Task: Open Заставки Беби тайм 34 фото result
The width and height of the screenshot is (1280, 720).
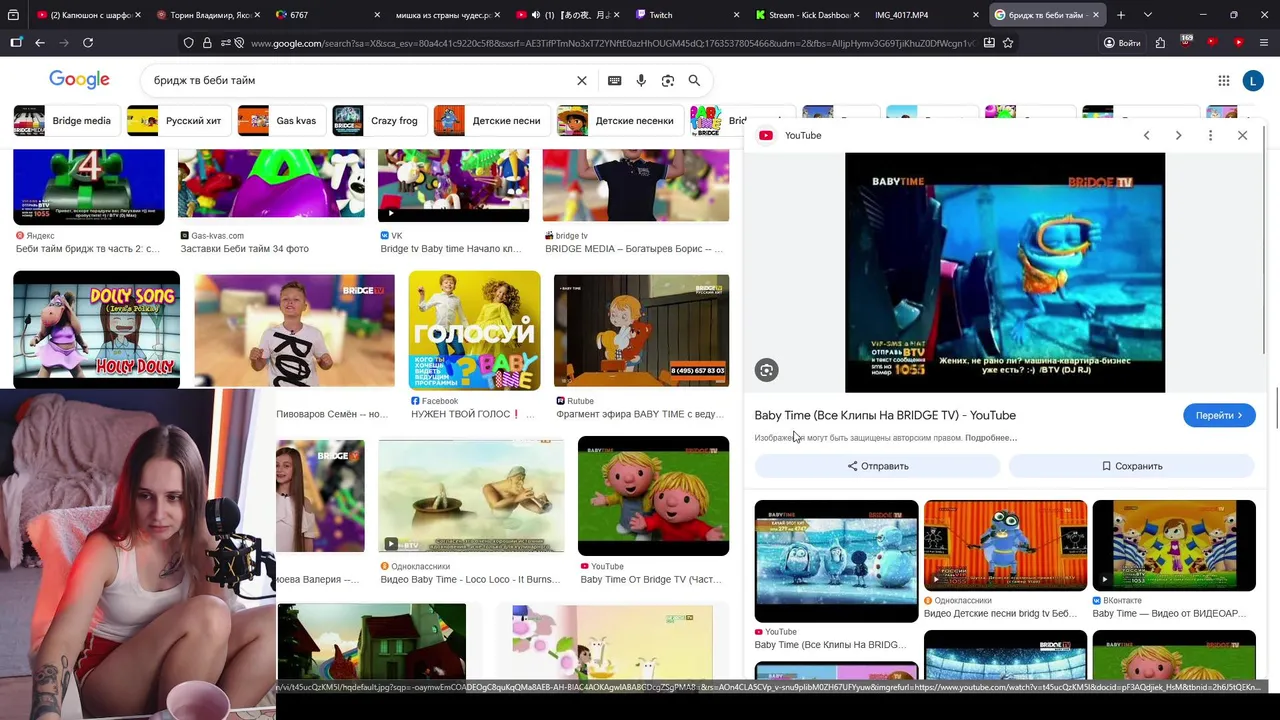Action: pyautogui.click(x=244, y=249)
